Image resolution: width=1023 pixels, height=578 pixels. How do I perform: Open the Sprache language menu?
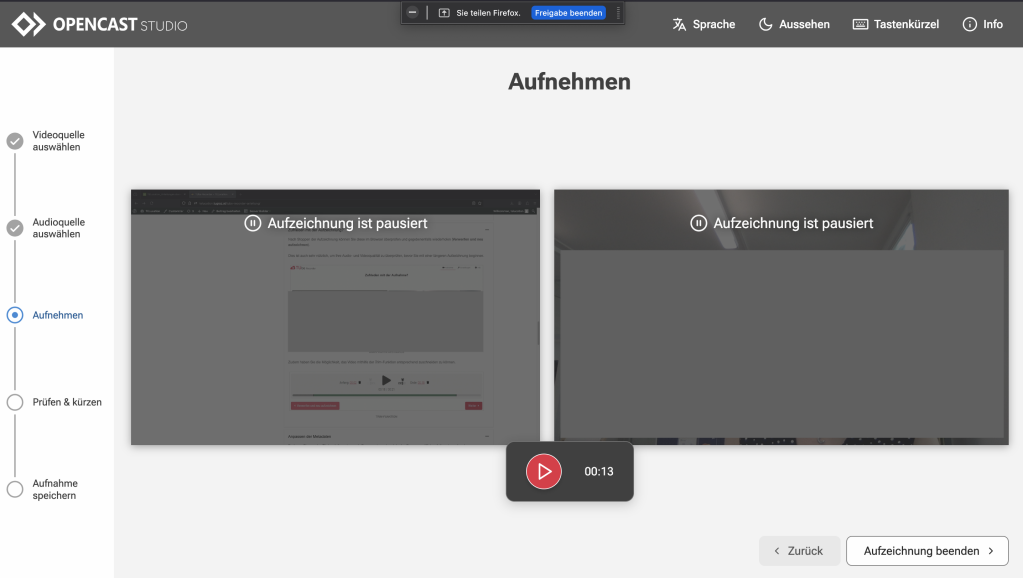703,24
